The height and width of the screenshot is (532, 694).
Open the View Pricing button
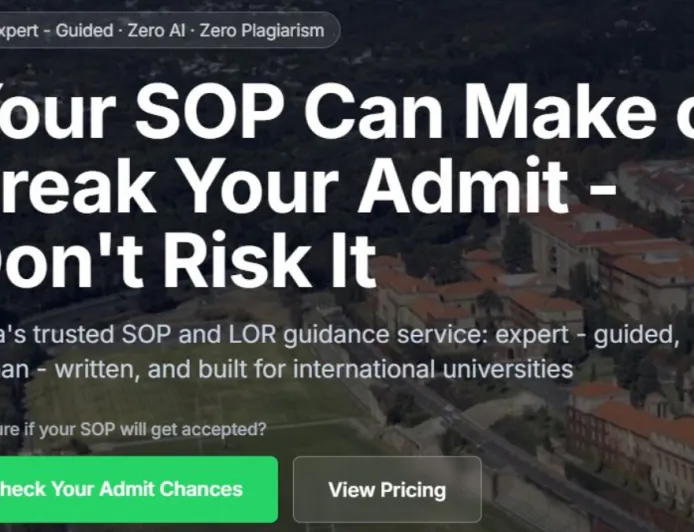387,490
